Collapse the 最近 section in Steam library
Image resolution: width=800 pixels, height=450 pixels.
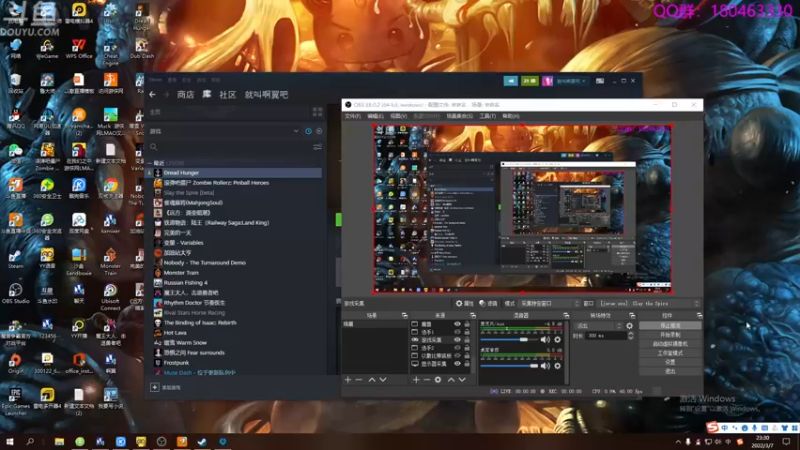149,163
